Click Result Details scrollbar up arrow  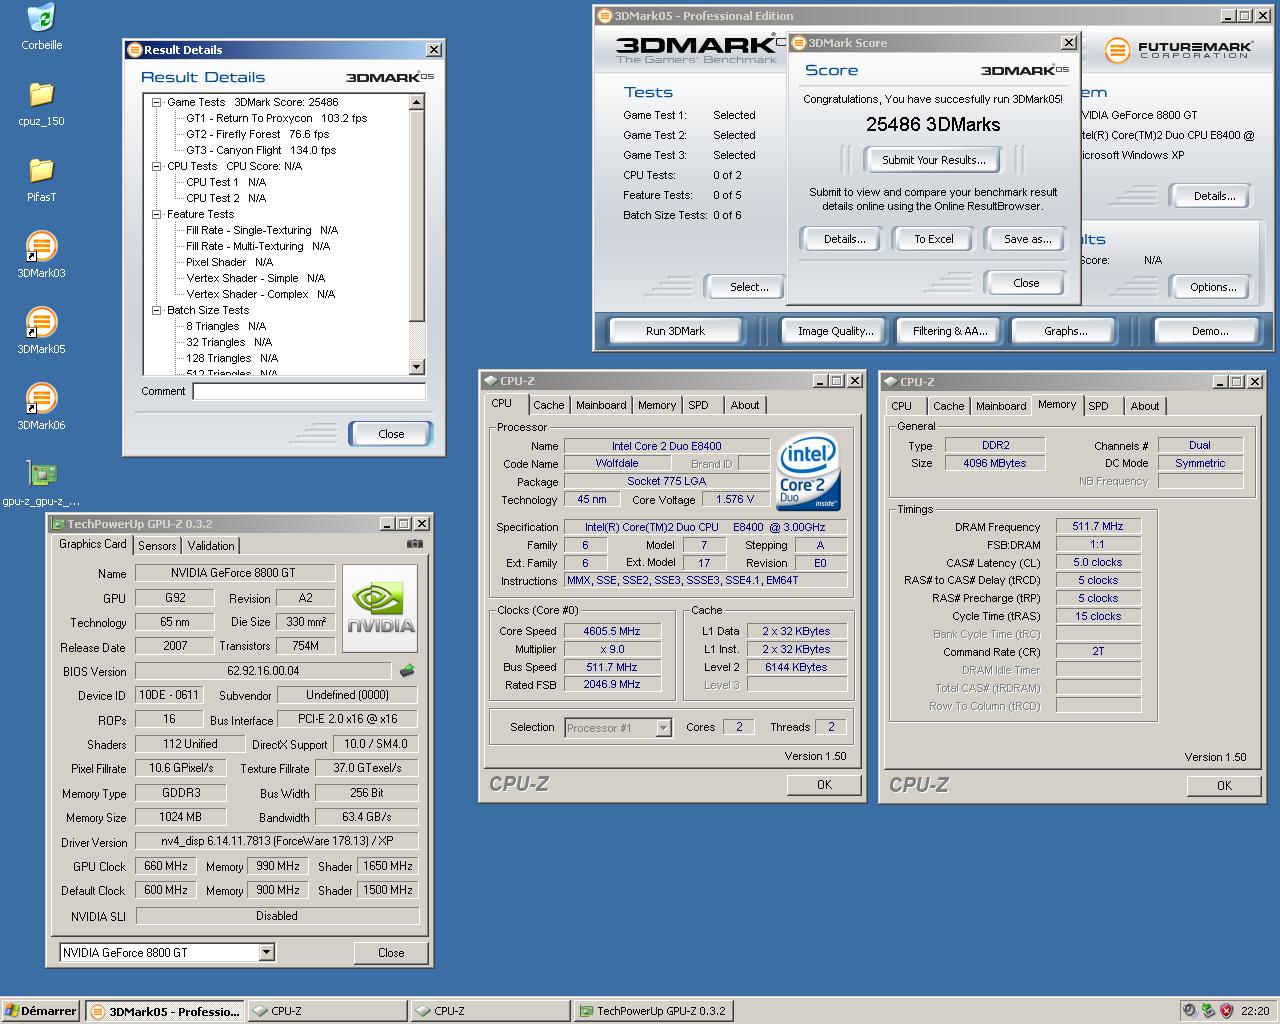coord(417,102)
